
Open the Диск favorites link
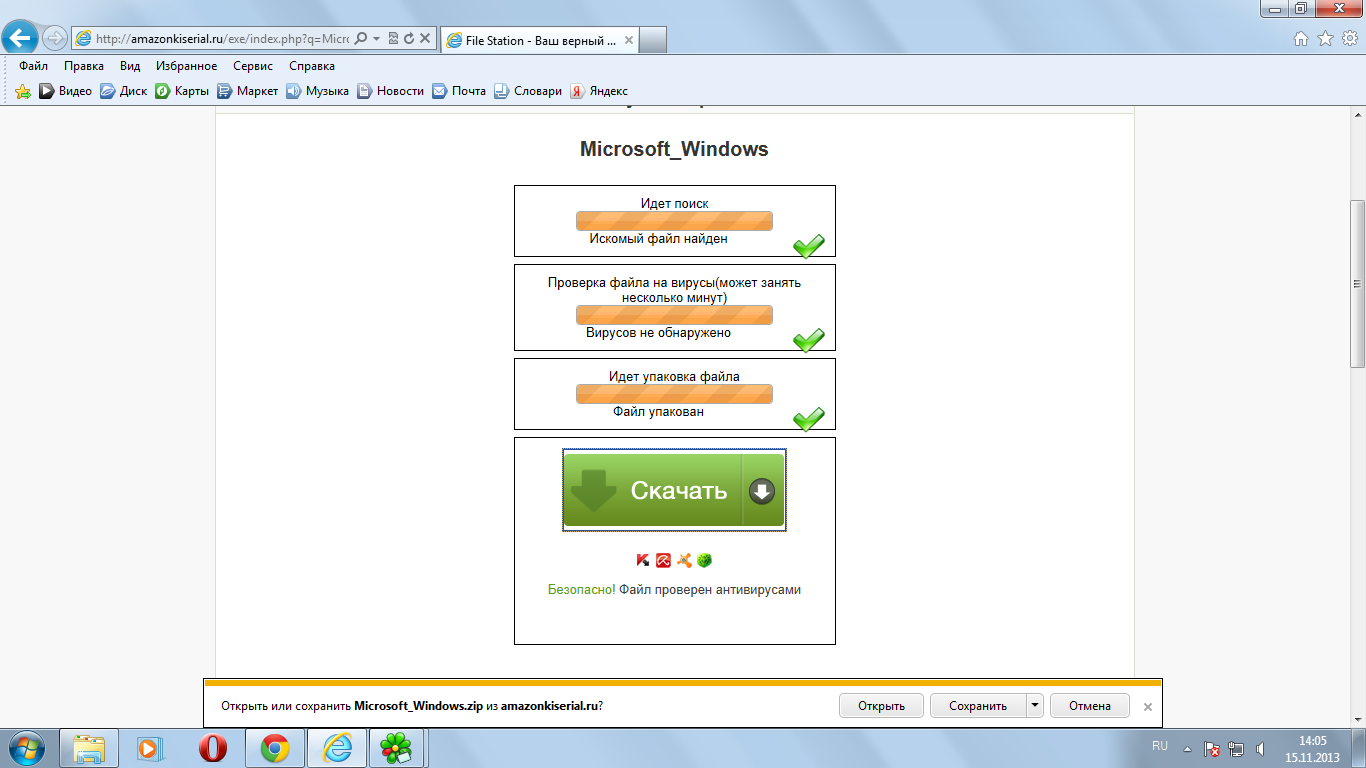pyautogui.click(x=123, y=91)
